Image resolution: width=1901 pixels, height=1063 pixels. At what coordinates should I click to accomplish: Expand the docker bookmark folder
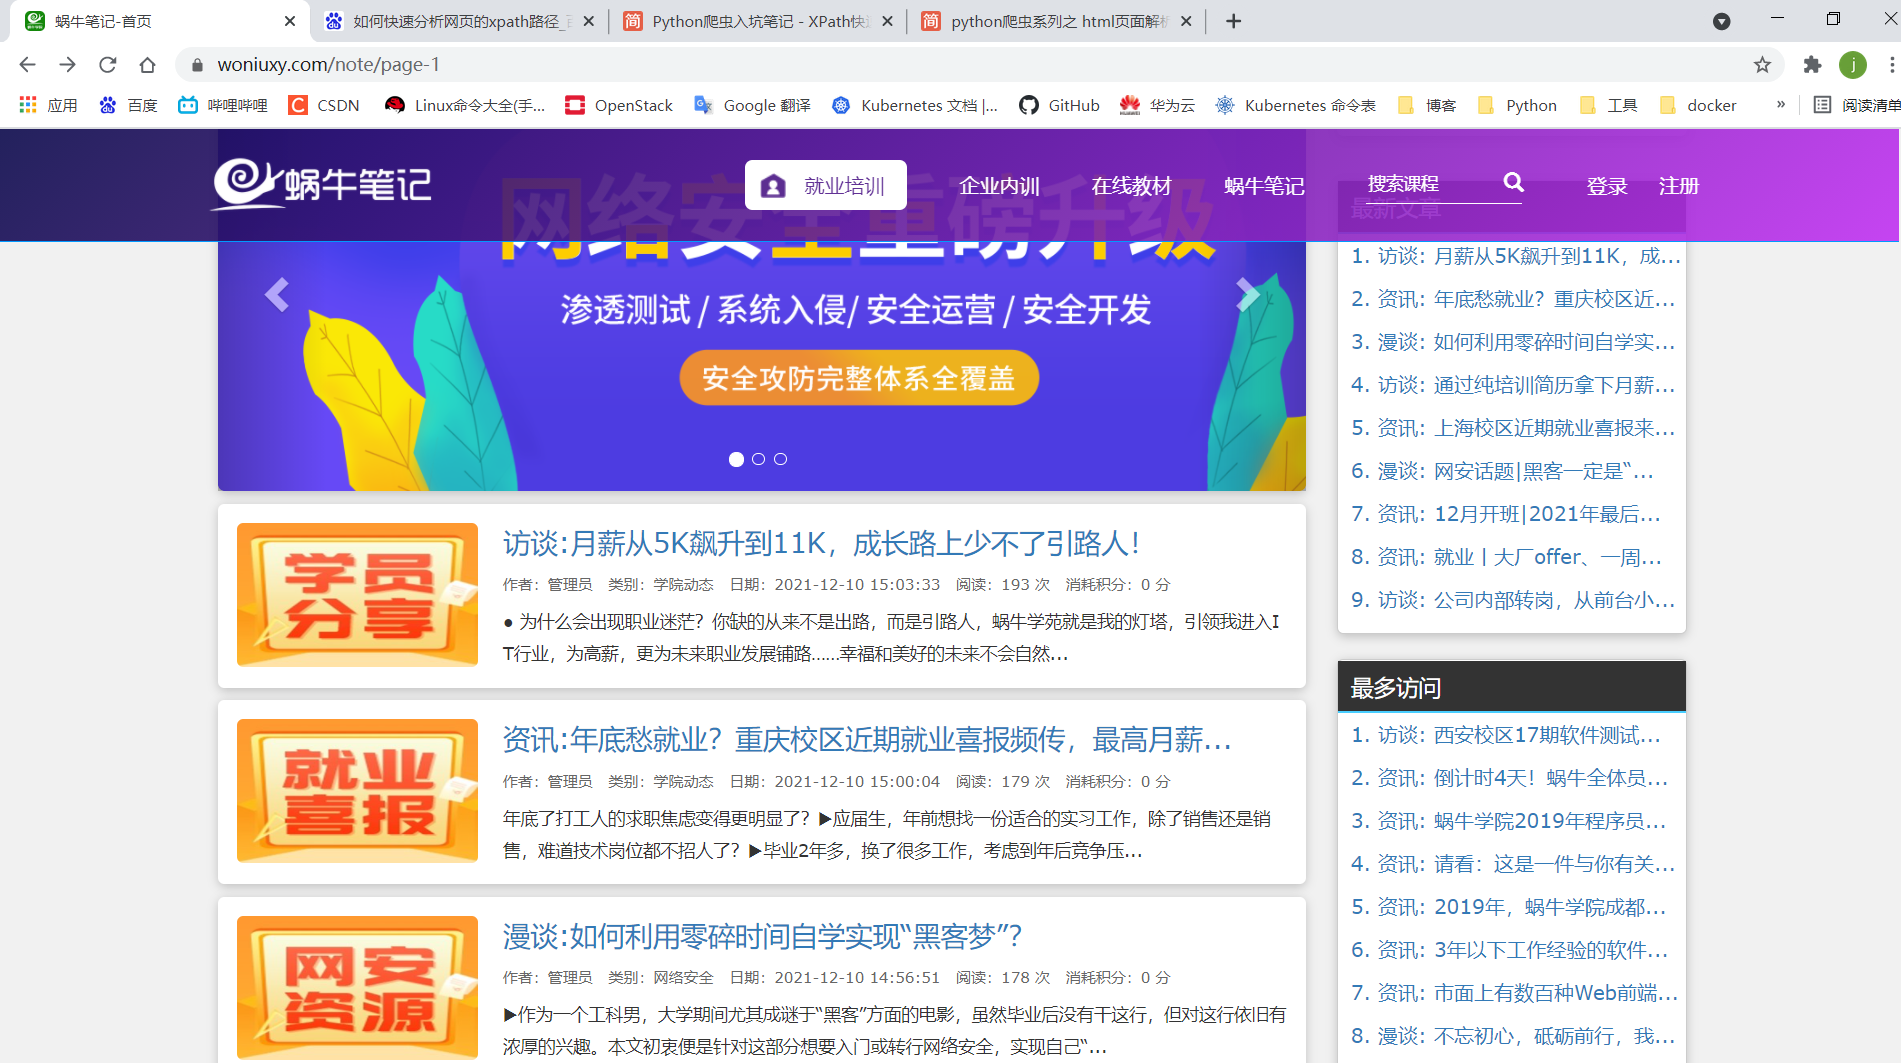[x=1698, y=105]
